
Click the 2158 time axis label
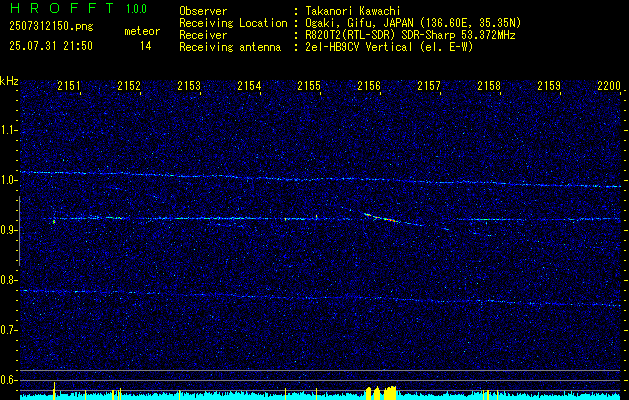pos(489,86)
